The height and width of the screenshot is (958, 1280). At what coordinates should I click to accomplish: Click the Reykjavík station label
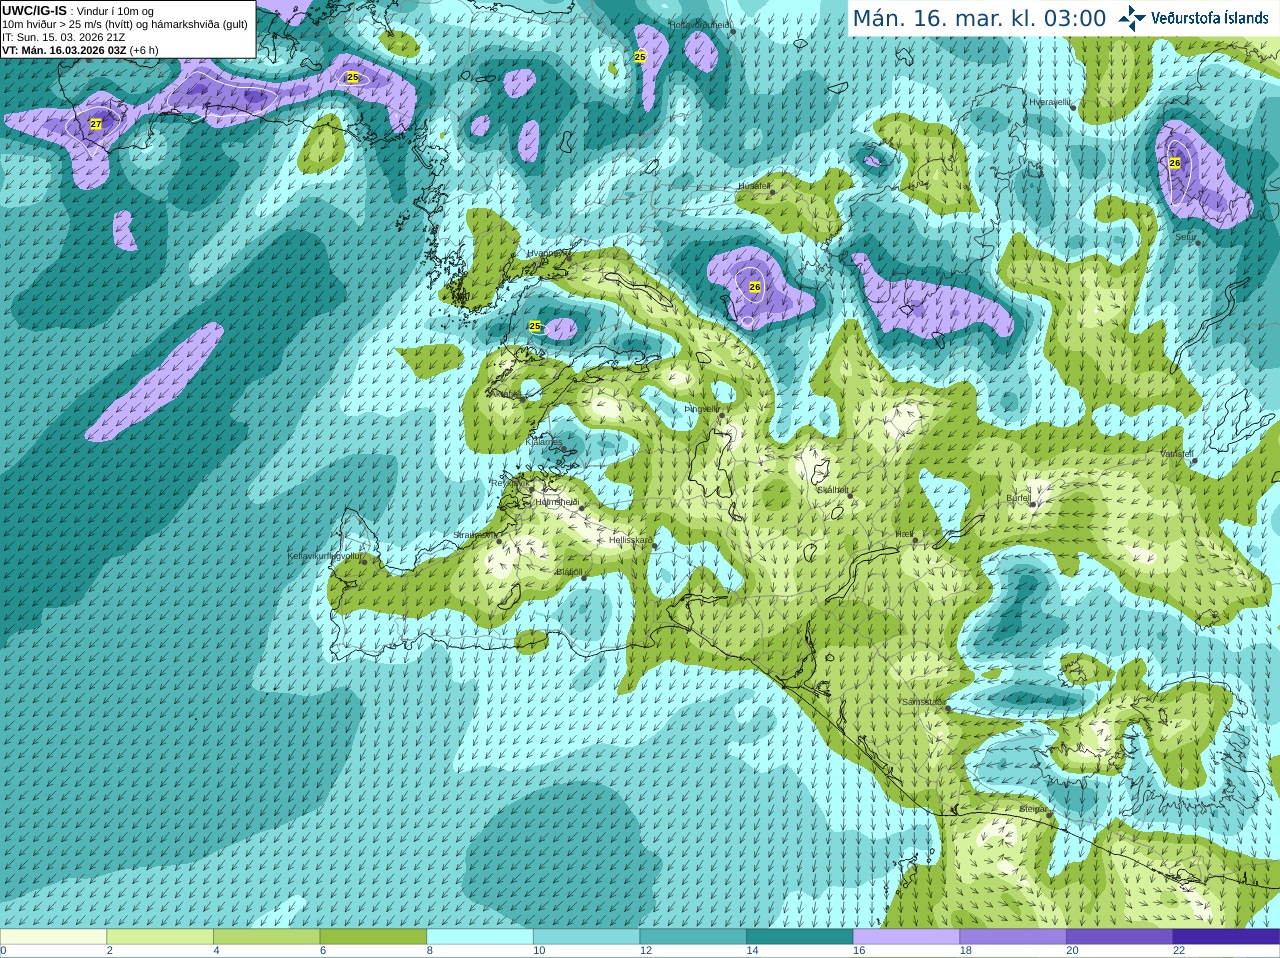pos(510,482)
